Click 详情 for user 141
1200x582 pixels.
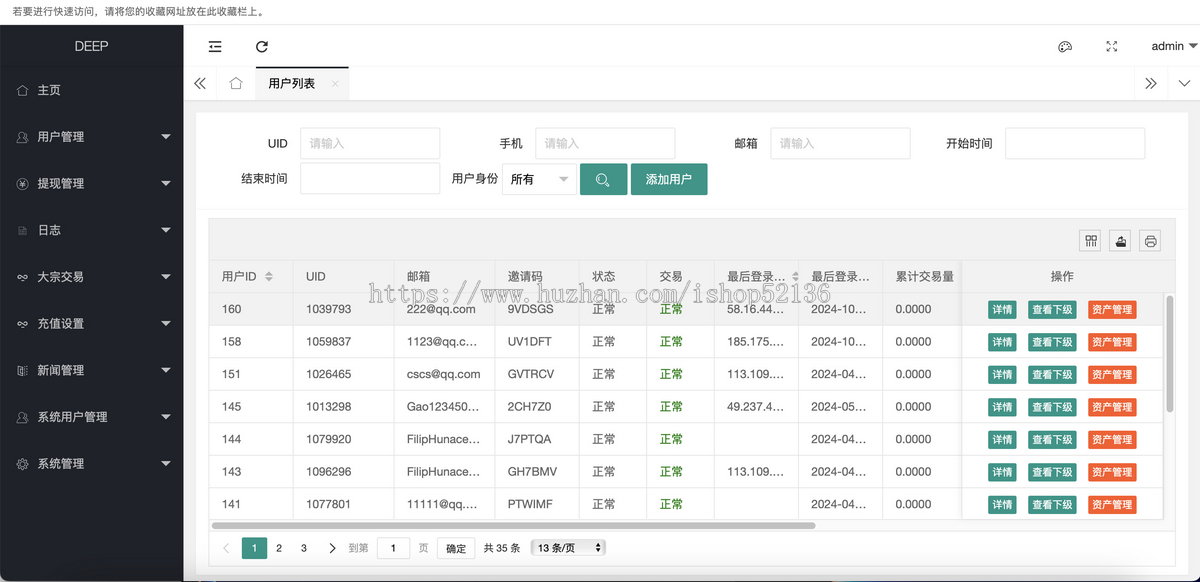tap(1002, 505)
